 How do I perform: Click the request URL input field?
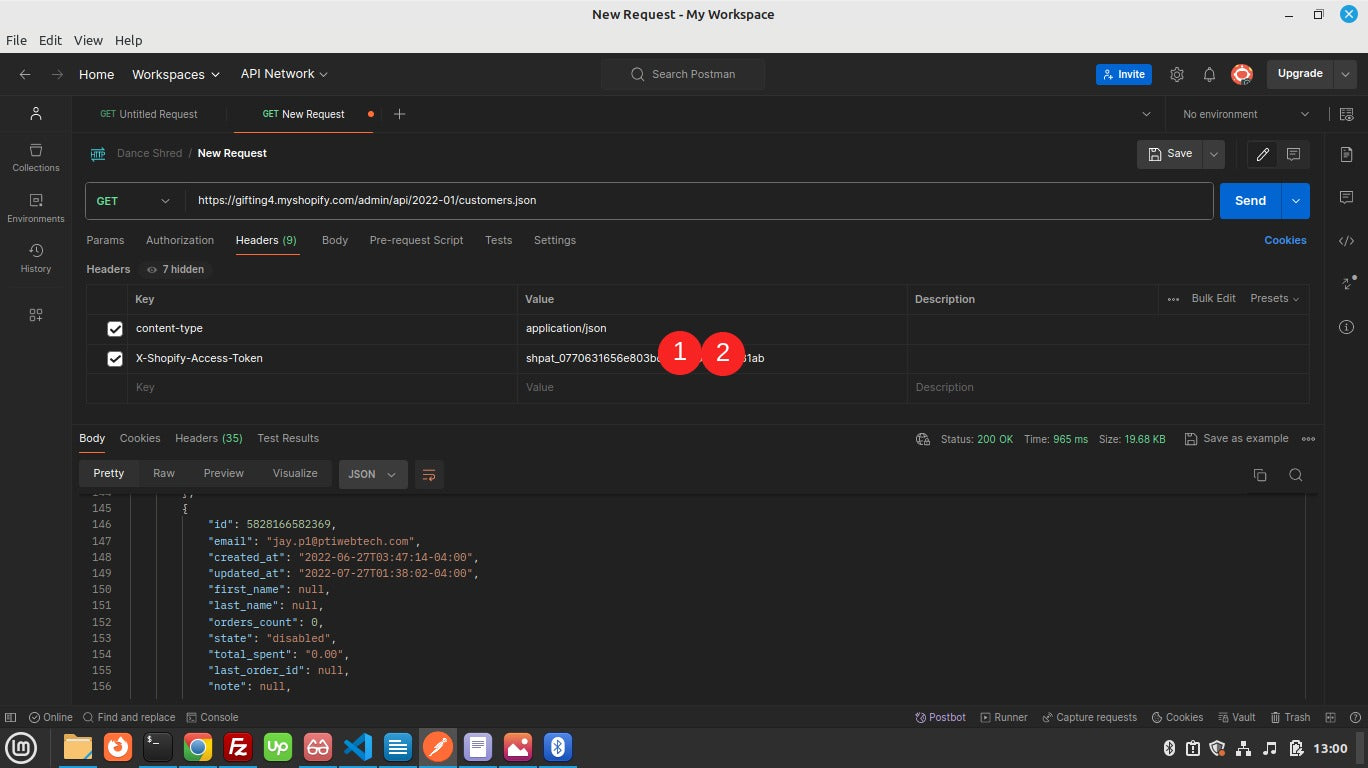pyautogui.click(x=699, y=201)
